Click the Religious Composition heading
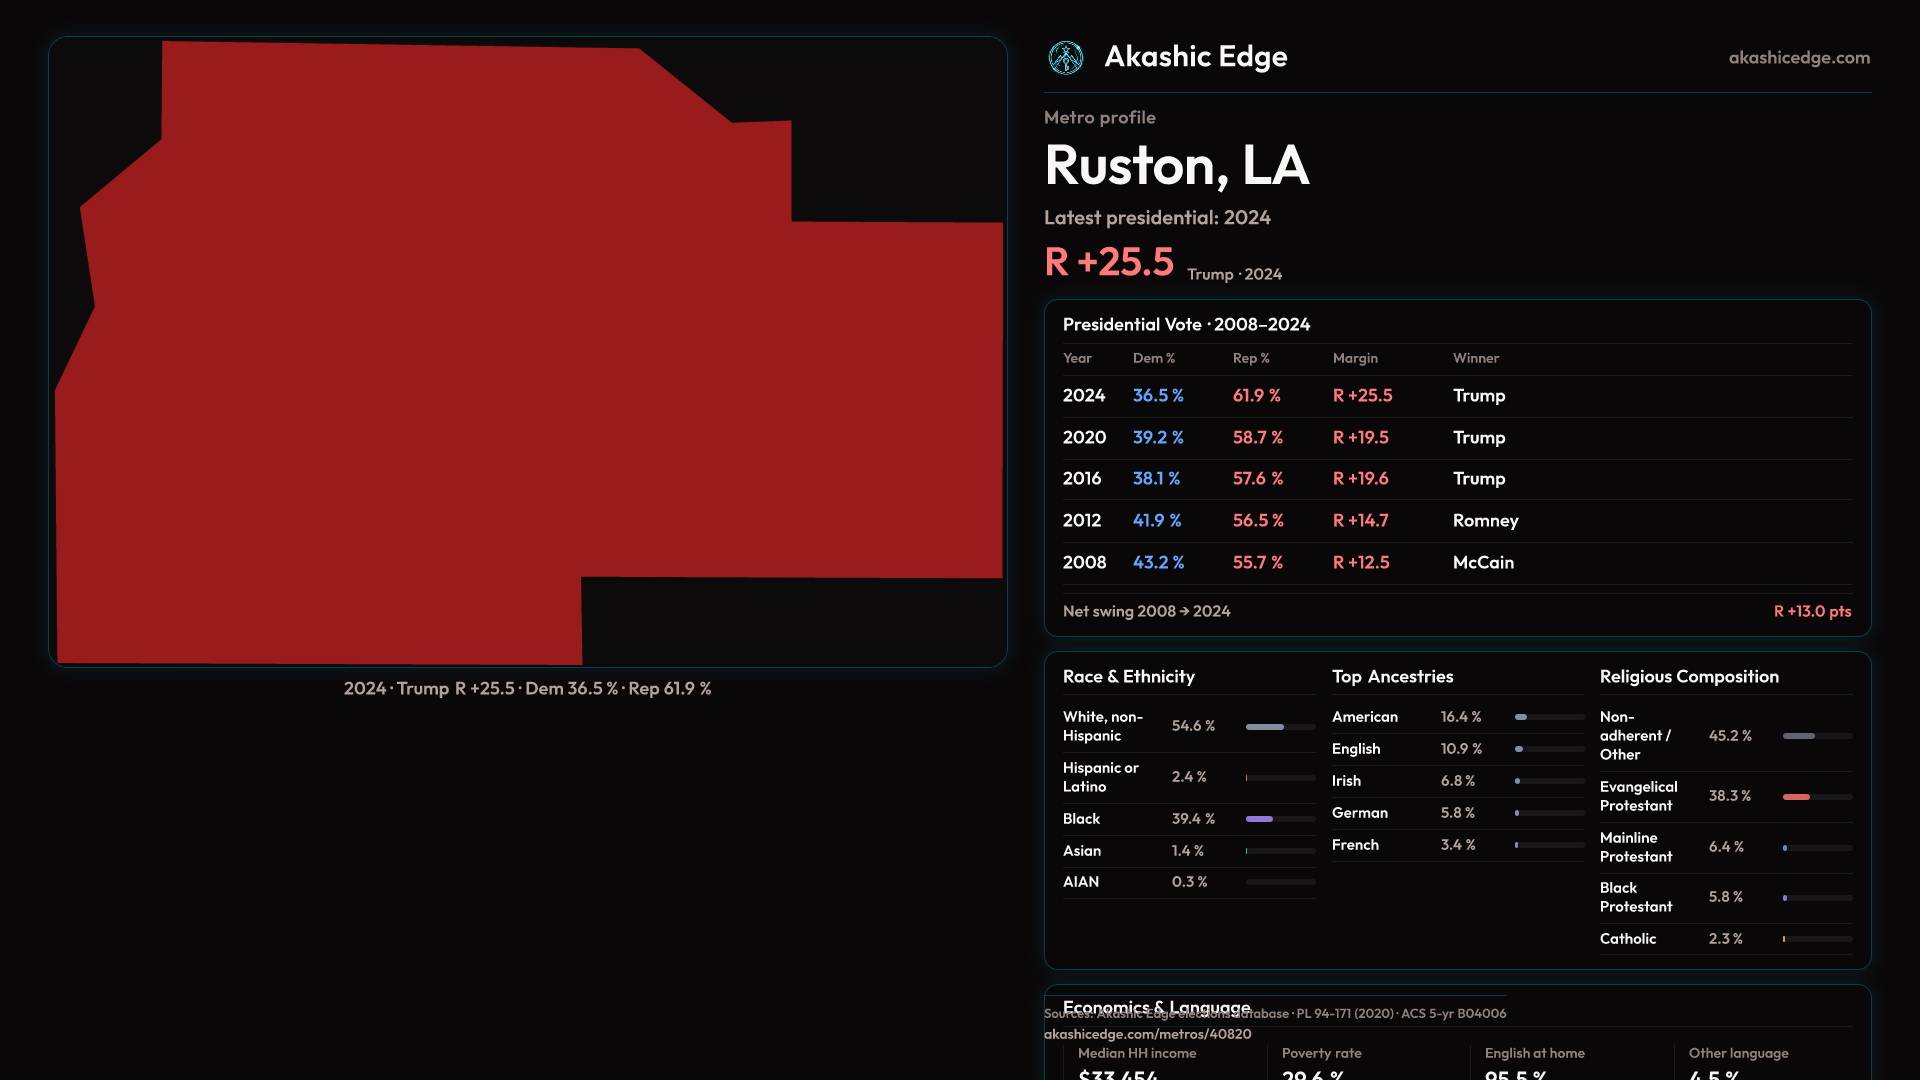1920x1080 pixels. [1688, 677]
